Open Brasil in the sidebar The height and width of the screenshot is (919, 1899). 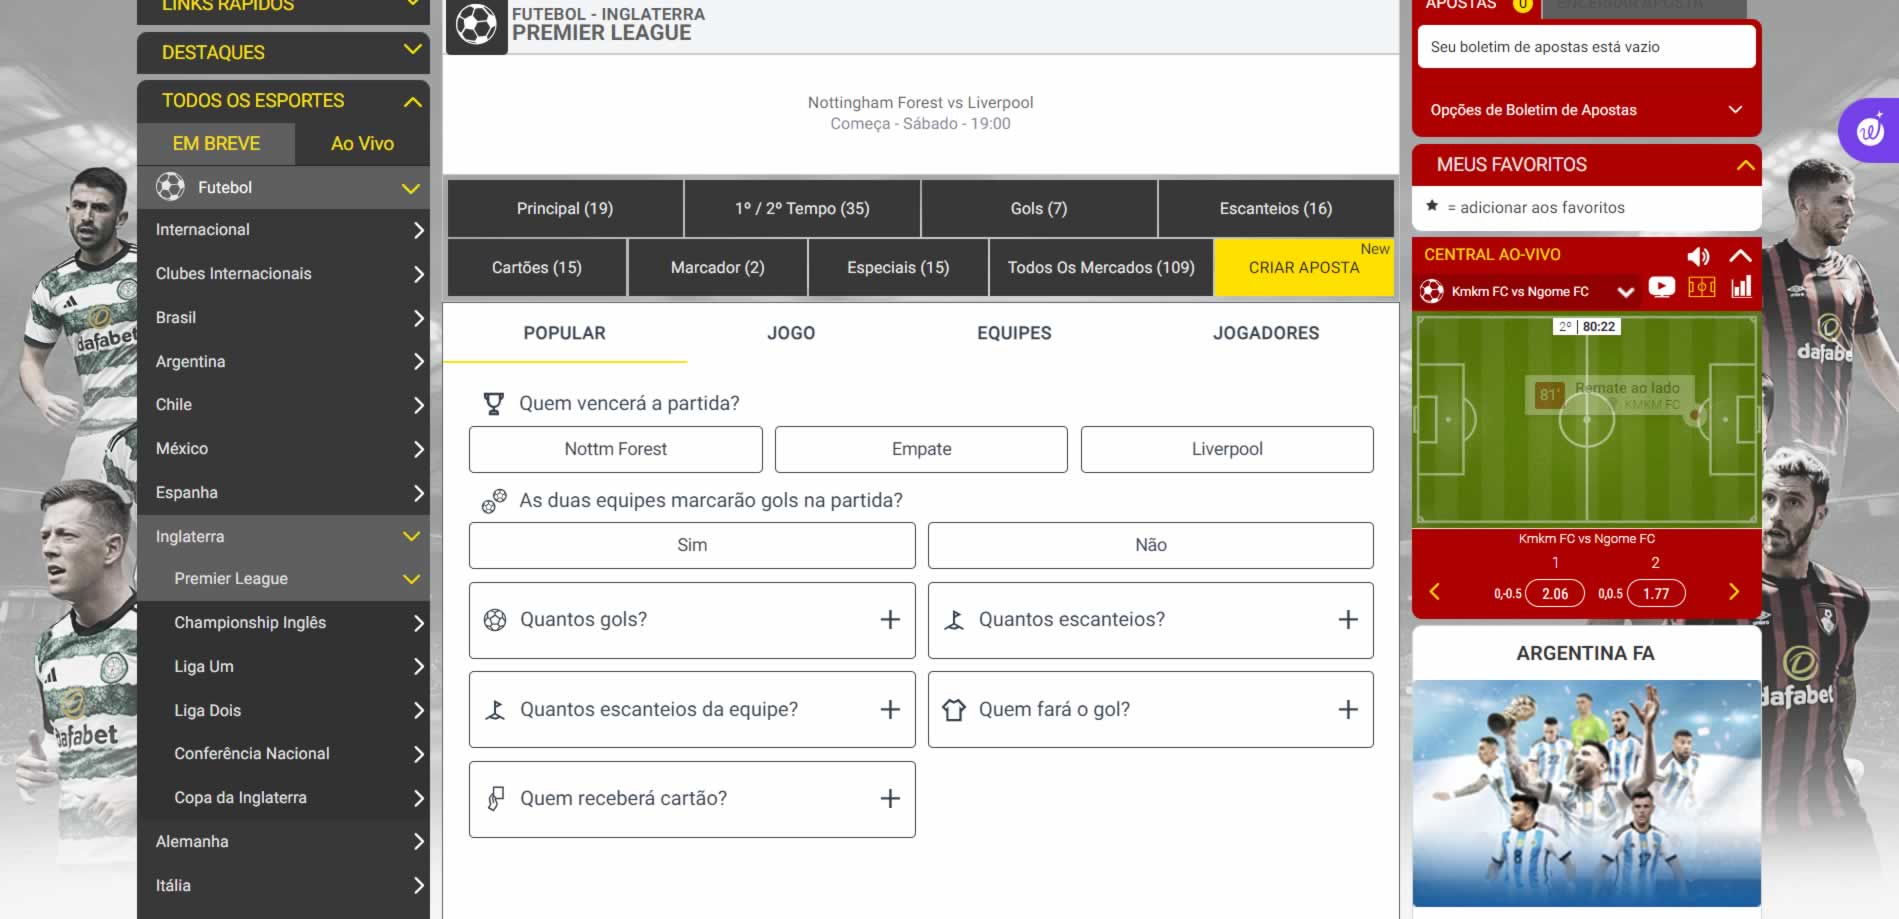284,317
